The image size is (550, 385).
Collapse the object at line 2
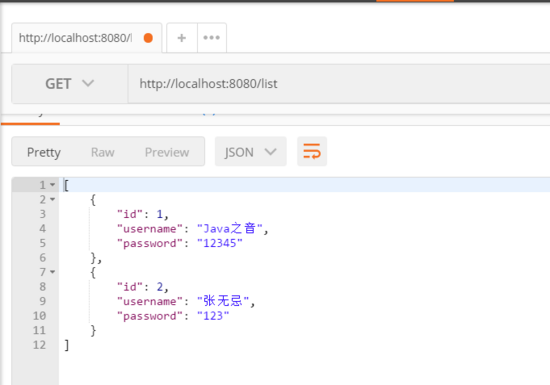click(x=53, y=200)
